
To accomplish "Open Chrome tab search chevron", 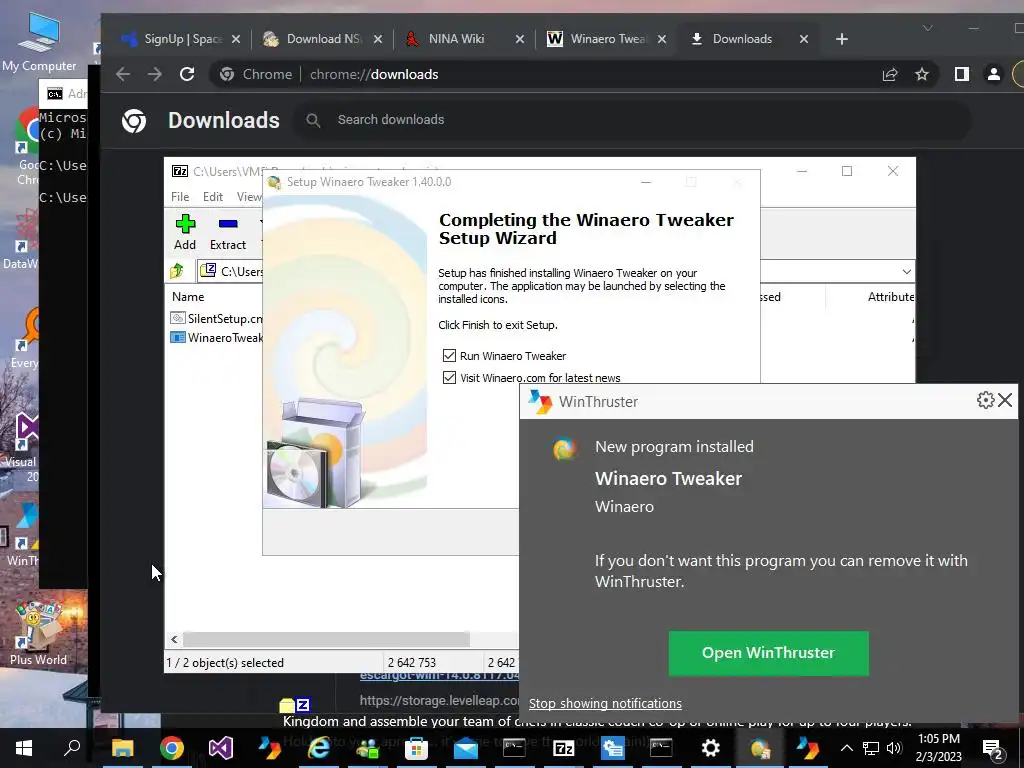I will tap(927, 28).
